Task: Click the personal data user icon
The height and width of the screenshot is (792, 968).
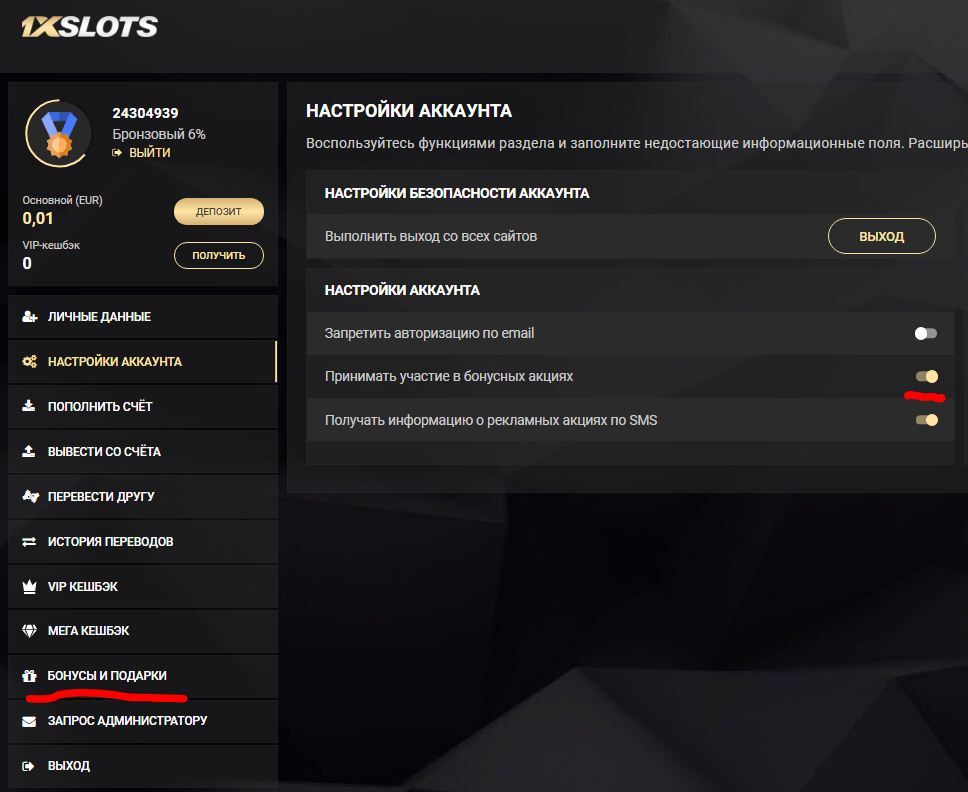Action: coord(29,317)
